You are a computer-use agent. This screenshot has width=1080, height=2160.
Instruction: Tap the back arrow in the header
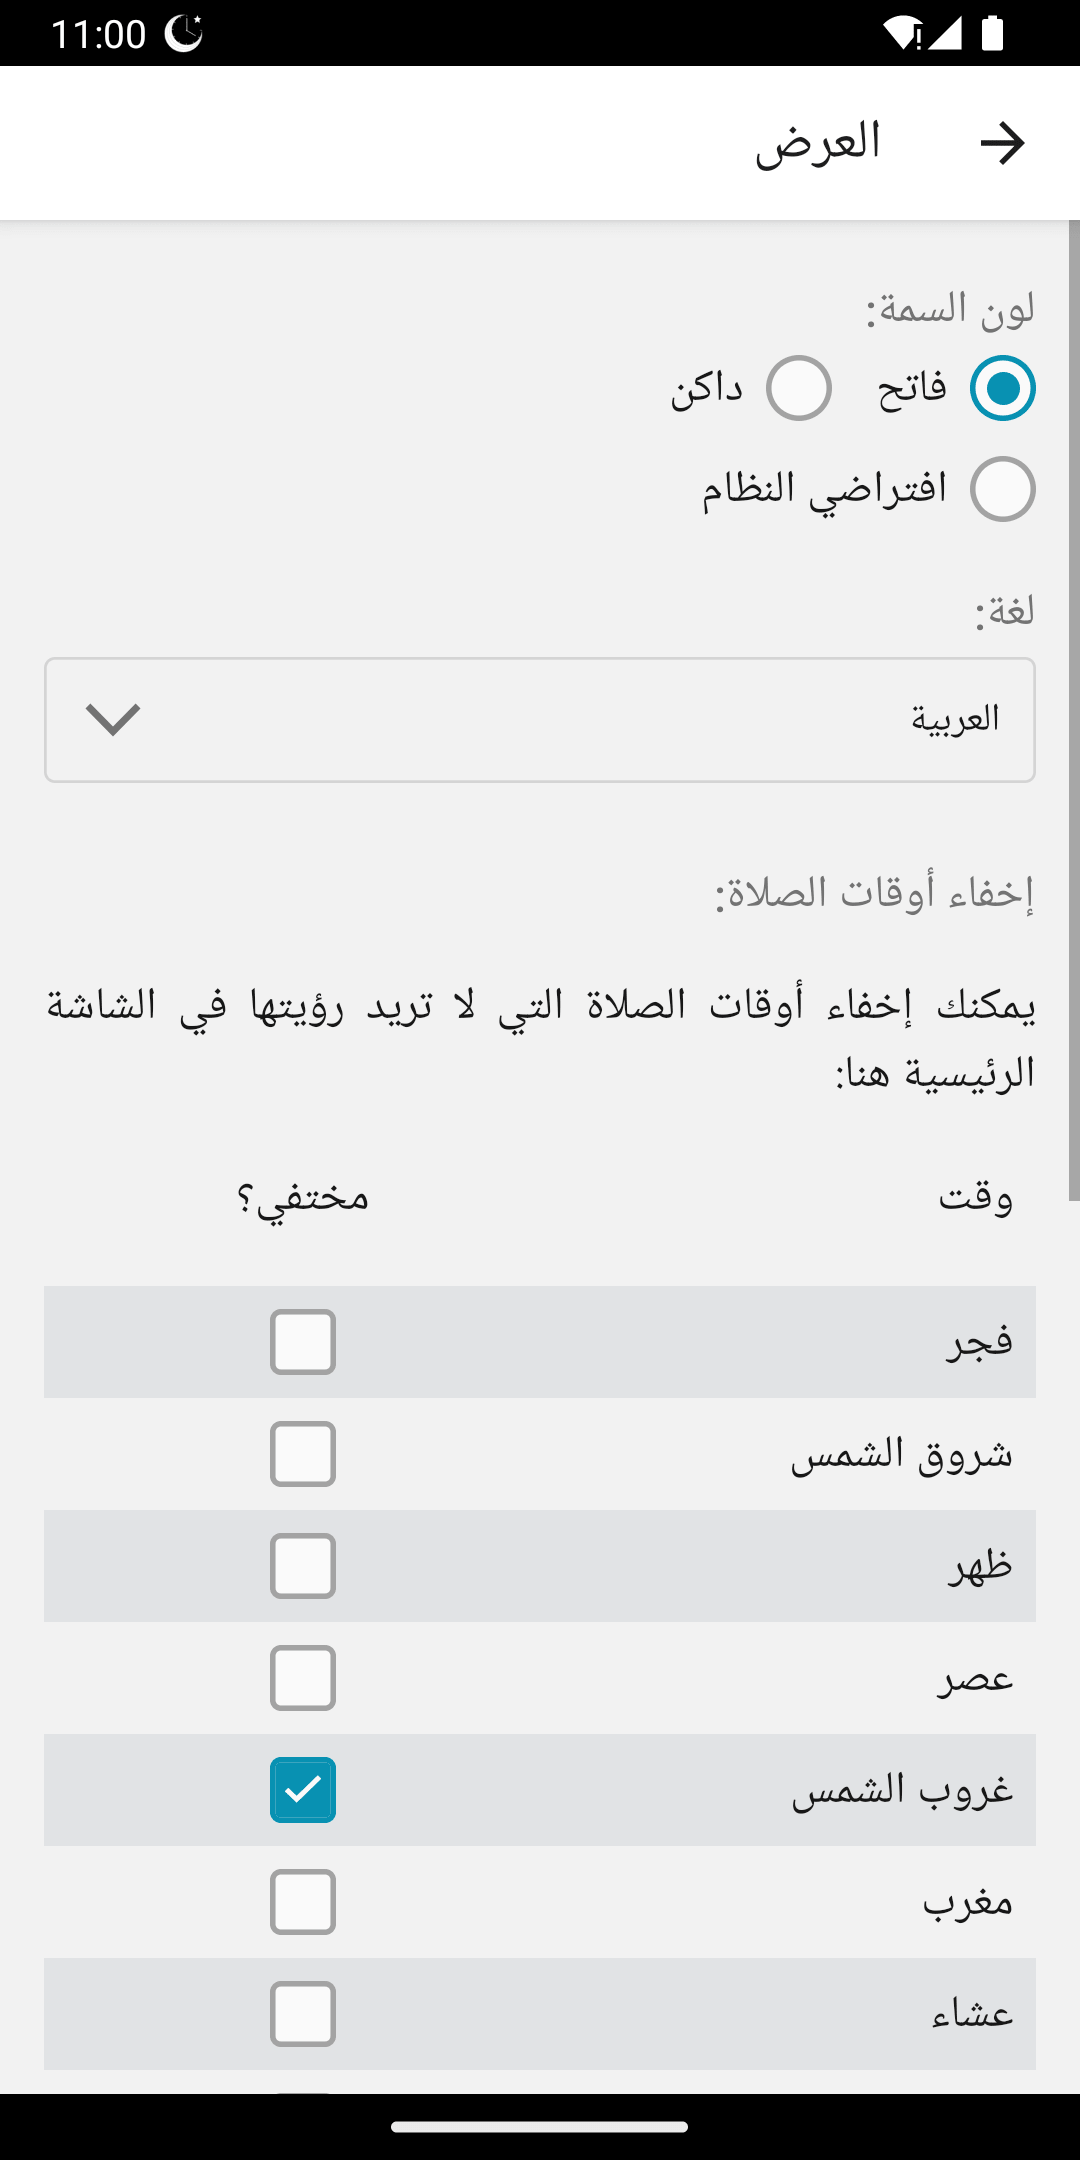coord(1002,143)
